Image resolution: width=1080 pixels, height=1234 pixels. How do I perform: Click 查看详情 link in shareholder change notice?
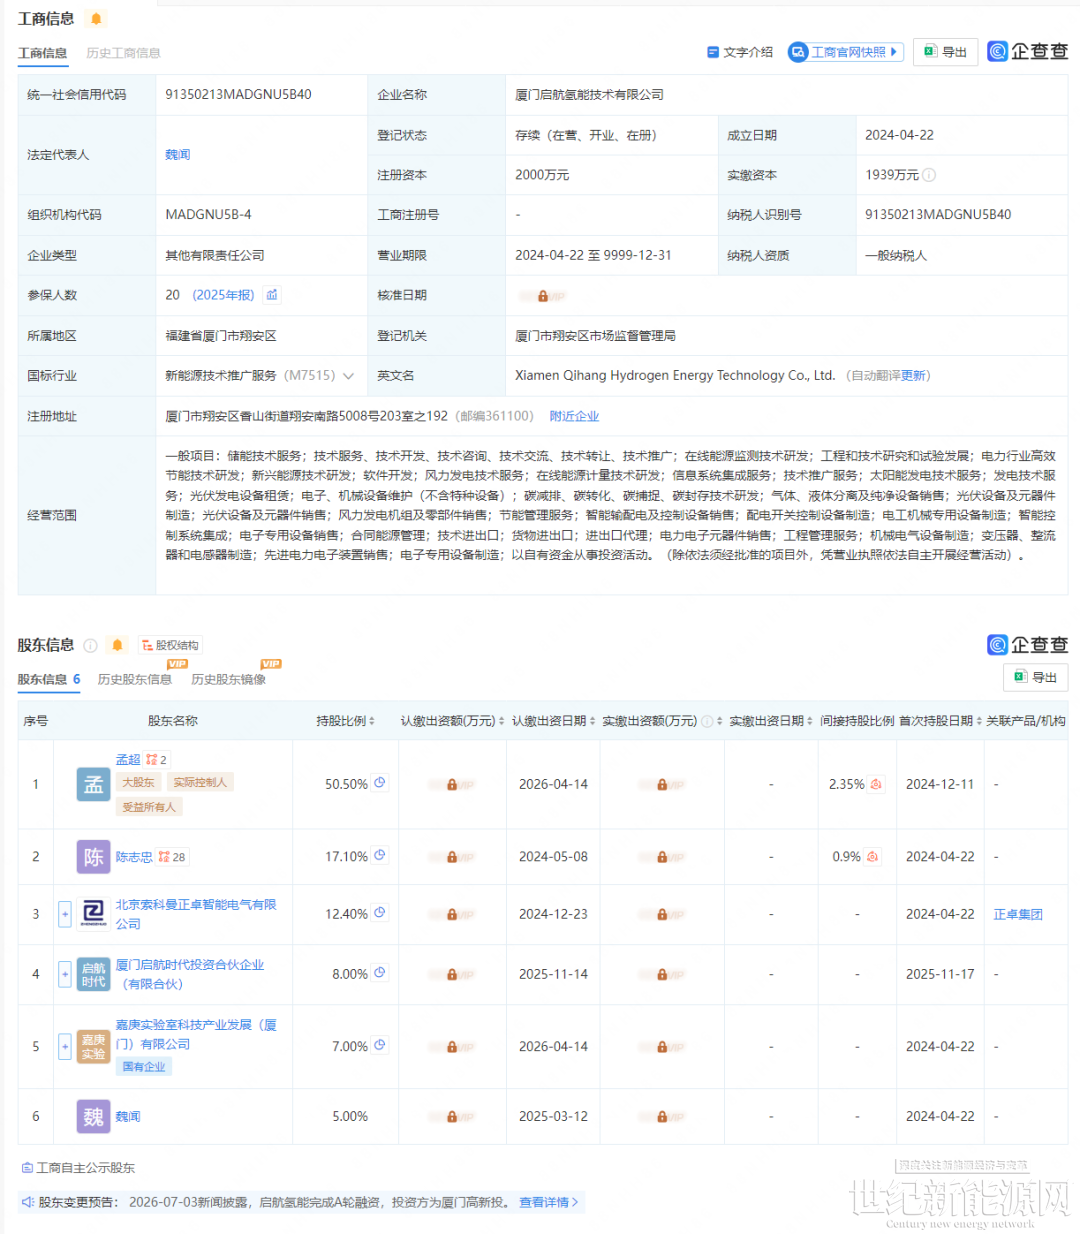[x=548, y=1202]
